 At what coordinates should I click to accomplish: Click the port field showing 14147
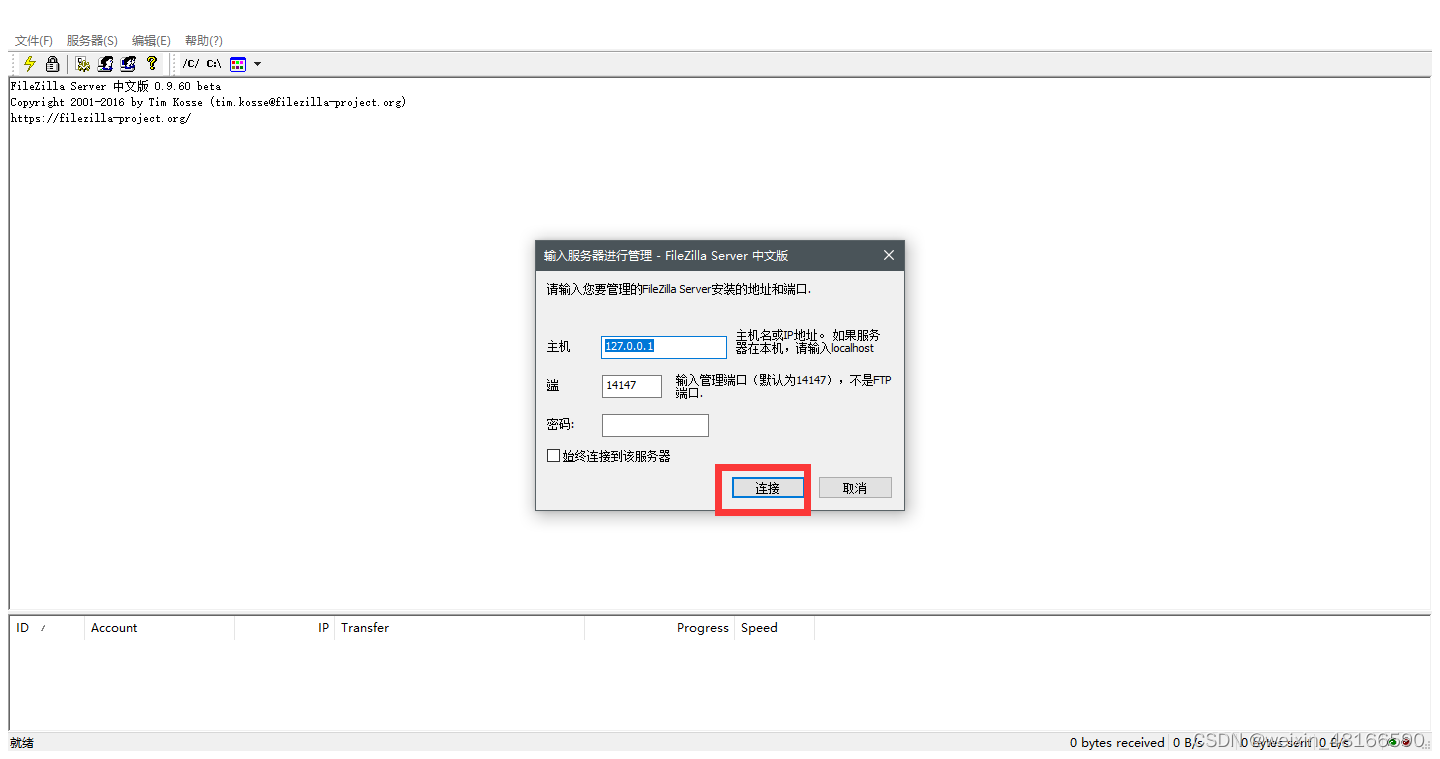[x=632, y=385]
